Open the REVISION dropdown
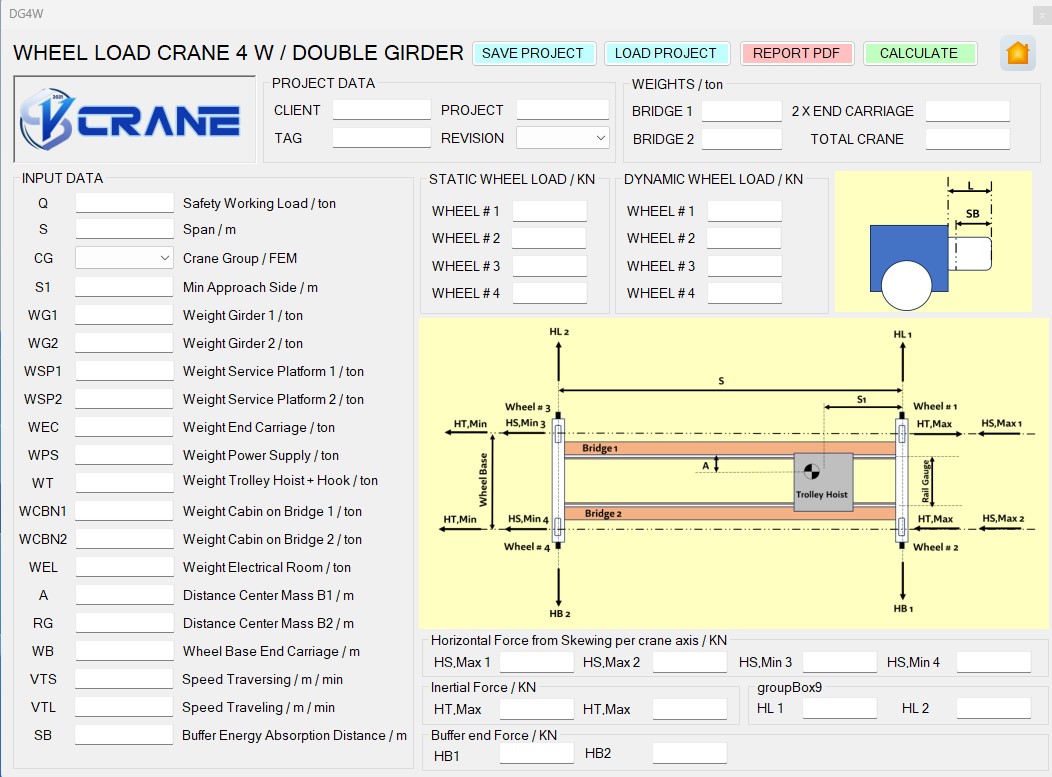The height and width of the screenshot is (777, 1052). tap(562, 138)
